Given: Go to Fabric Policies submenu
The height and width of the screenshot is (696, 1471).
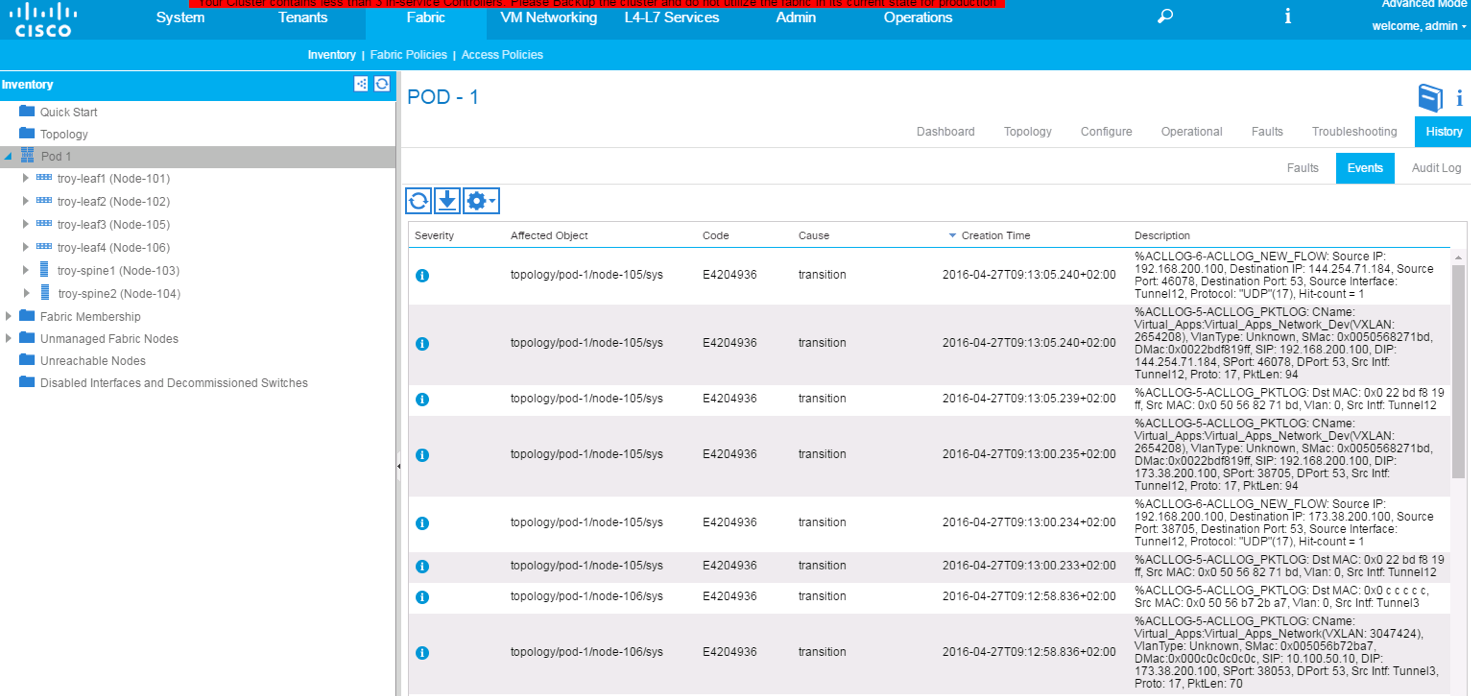Looking at the screenshot, I should (408, 55).
